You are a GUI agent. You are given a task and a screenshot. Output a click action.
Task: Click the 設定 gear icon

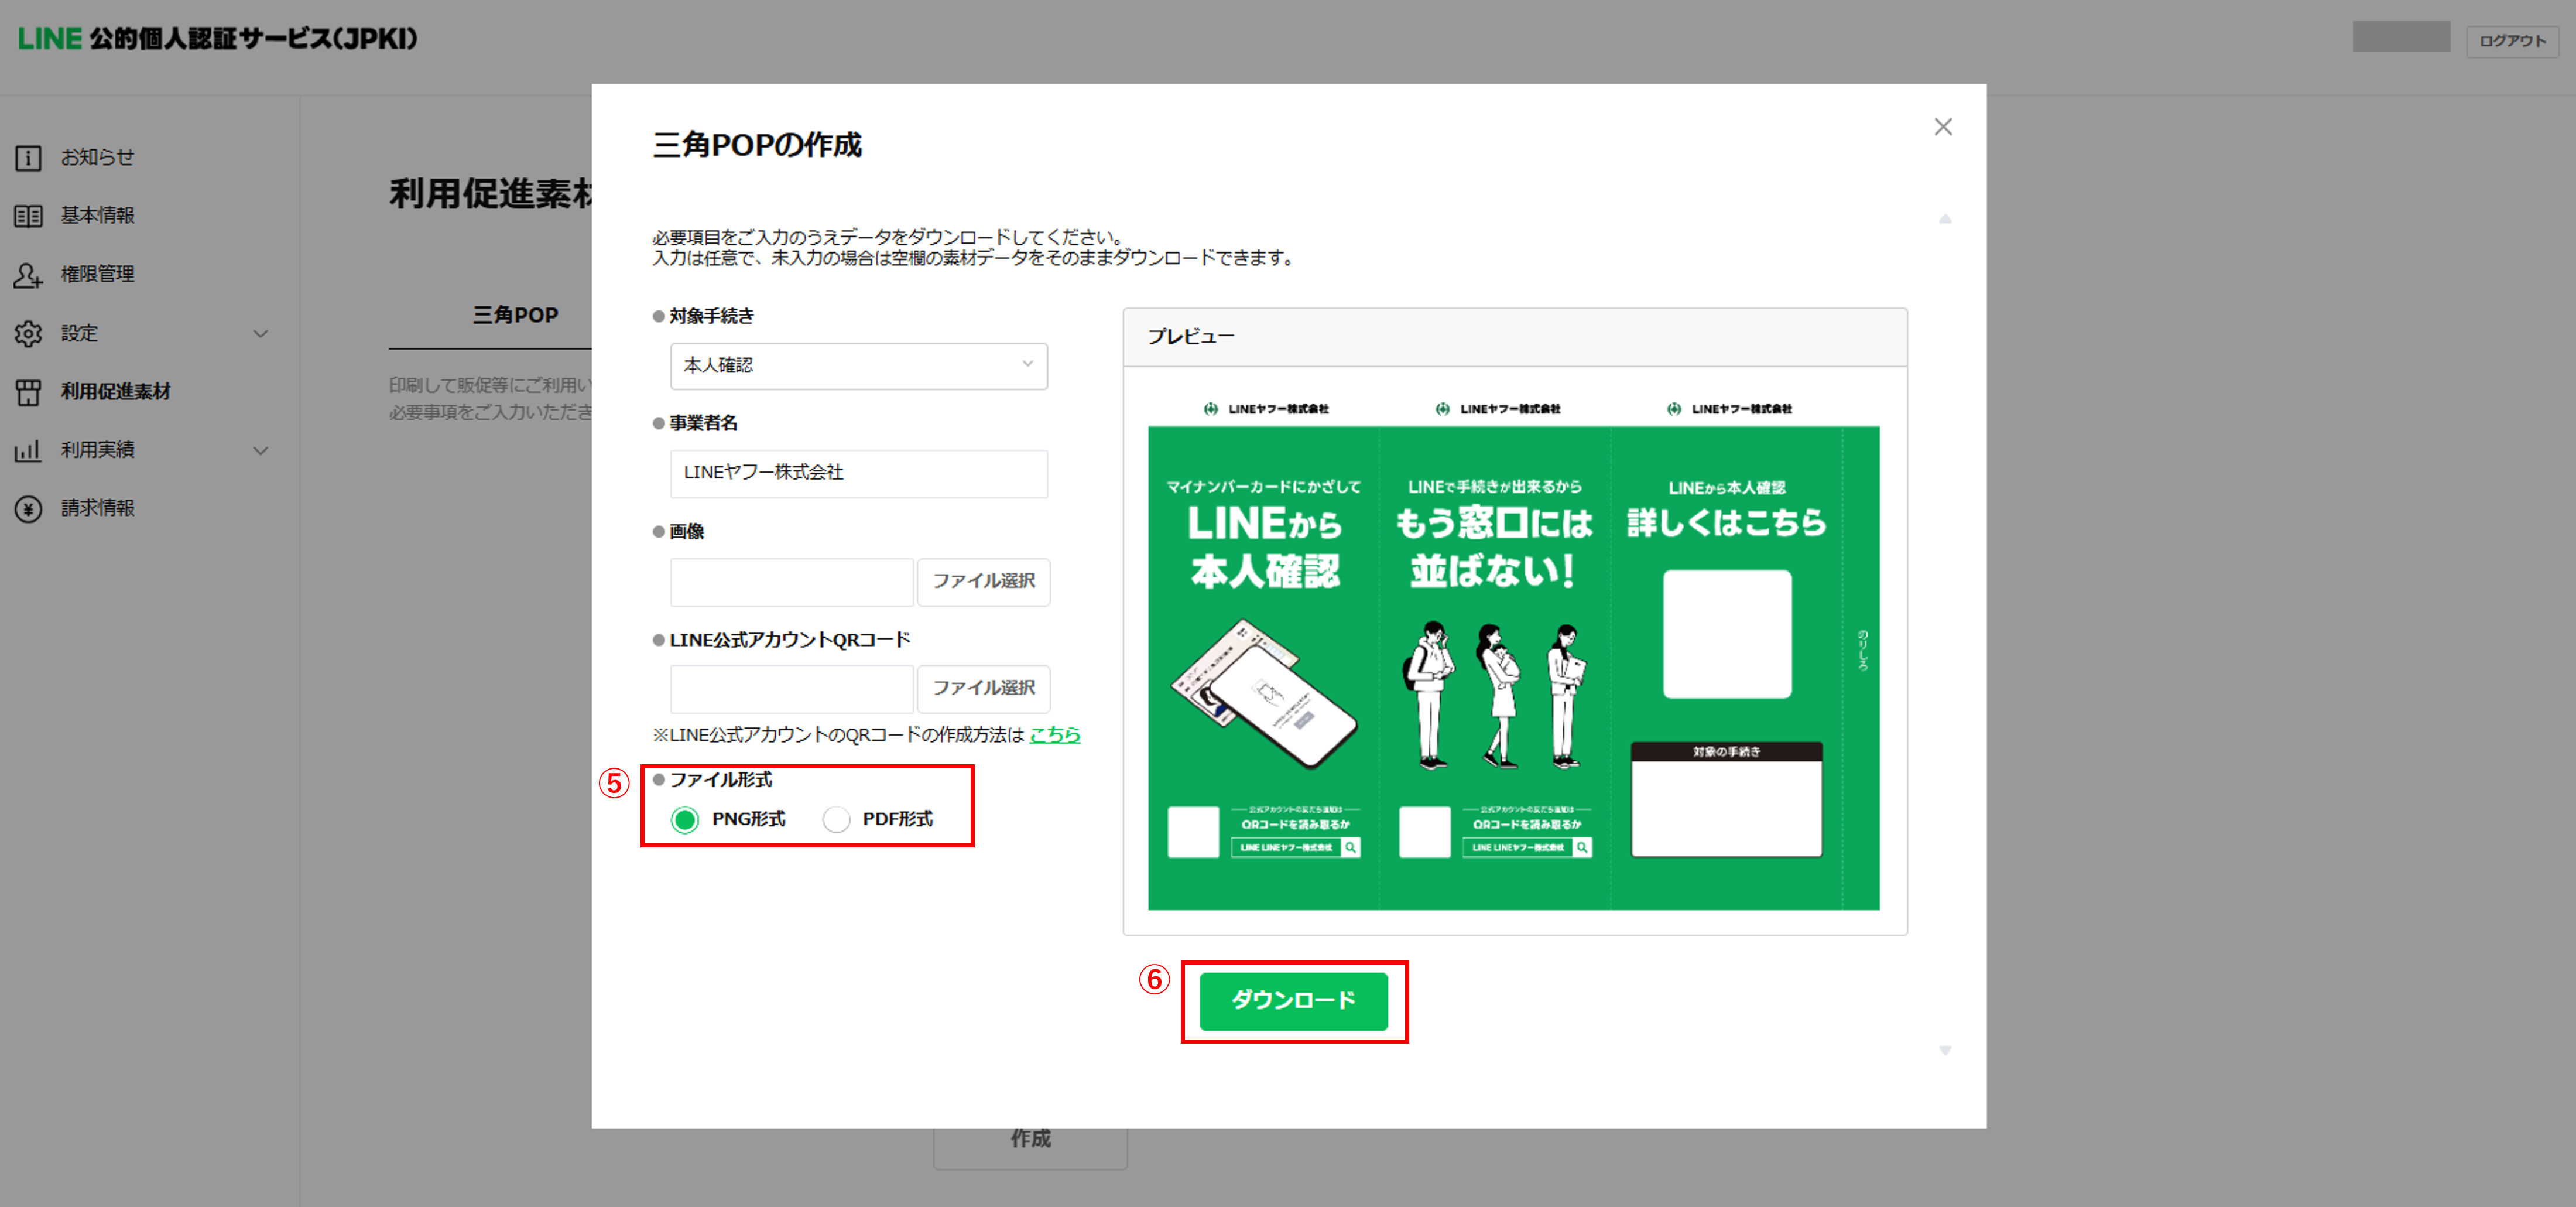tap(28, 334)
